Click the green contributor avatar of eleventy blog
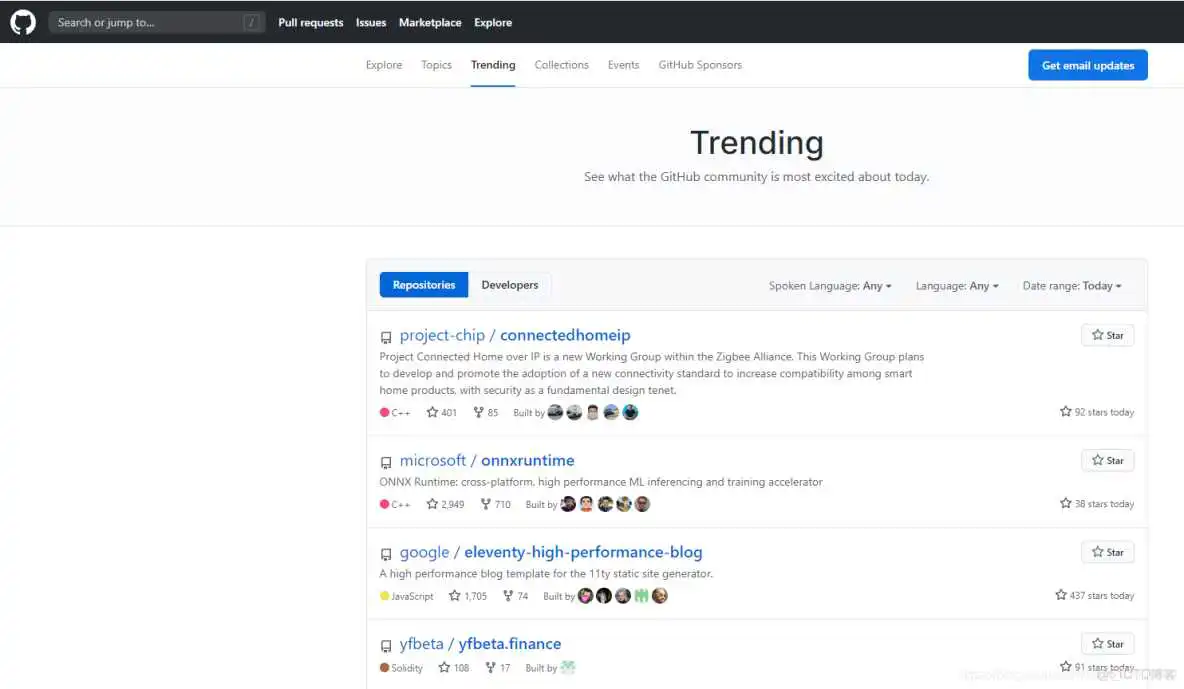 click(x=641, y=596)
